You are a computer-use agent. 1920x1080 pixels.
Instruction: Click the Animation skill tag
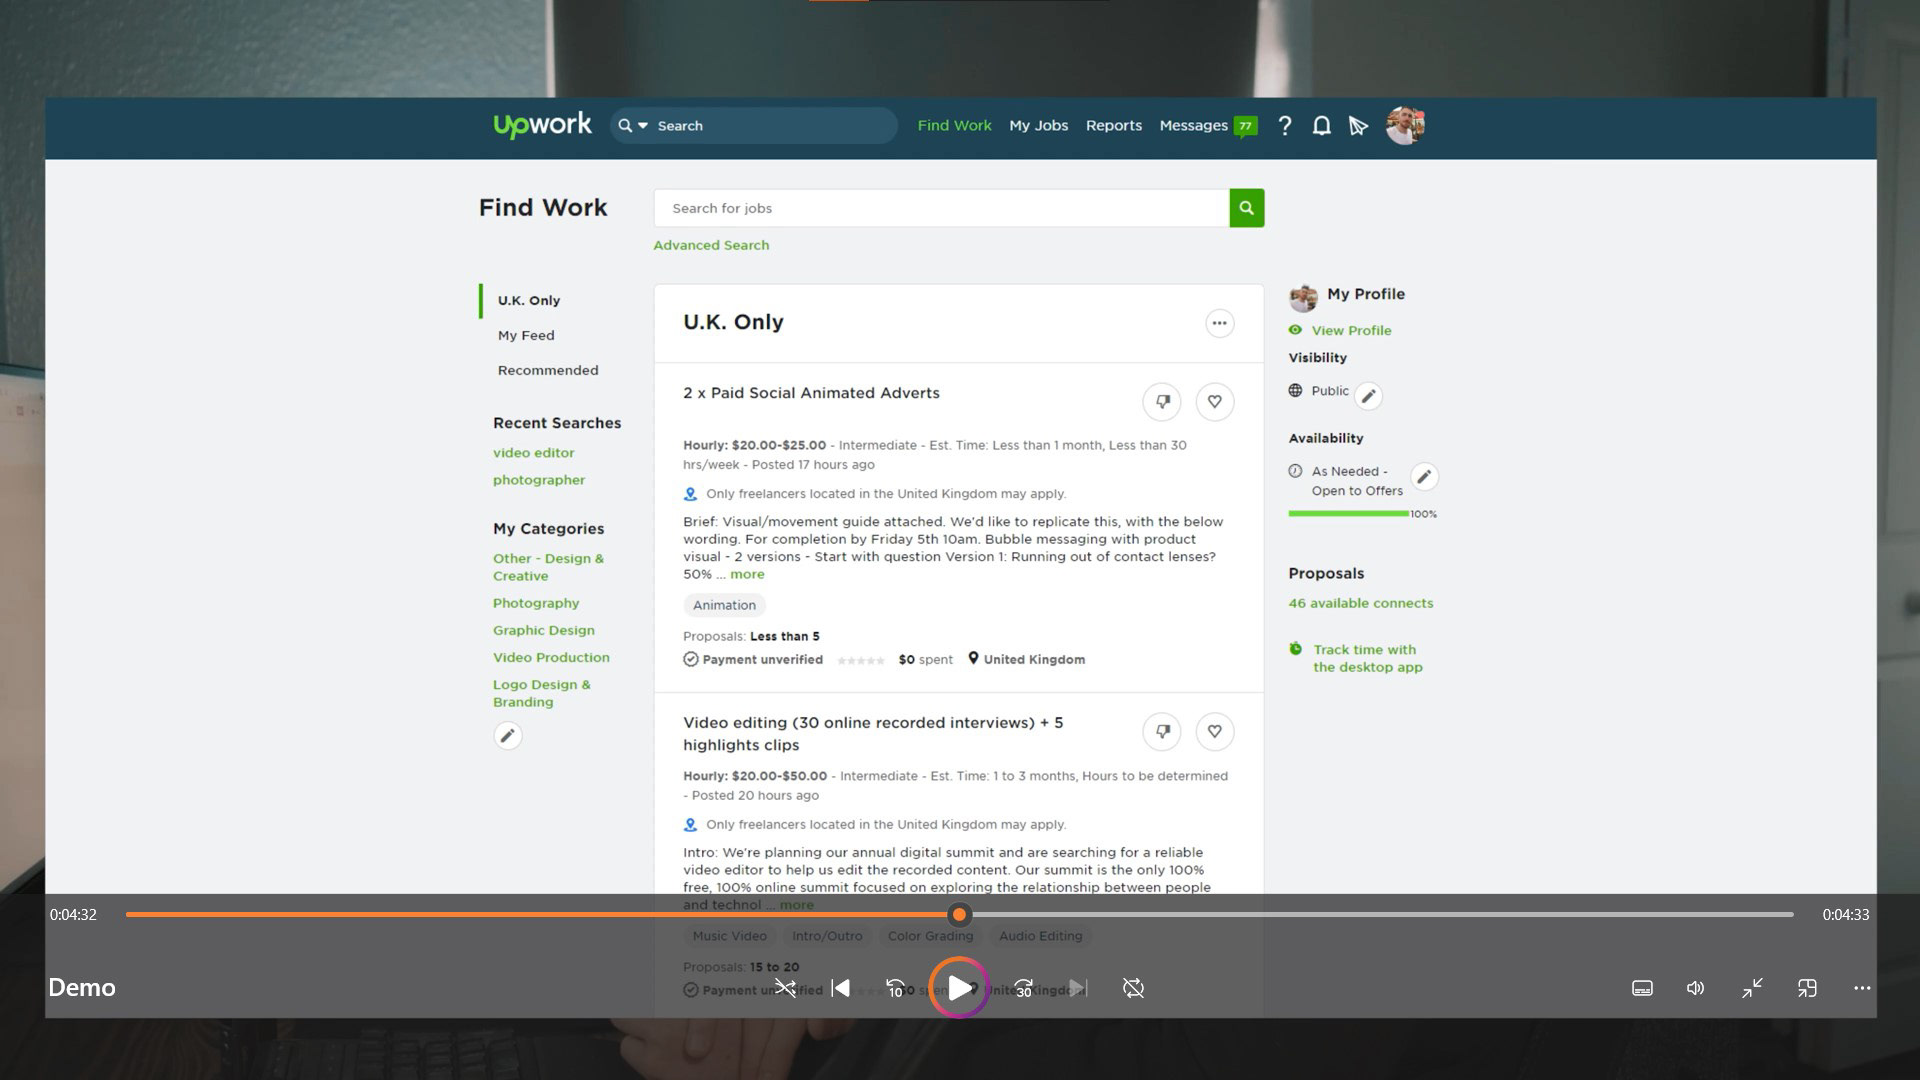coord(724,605)
